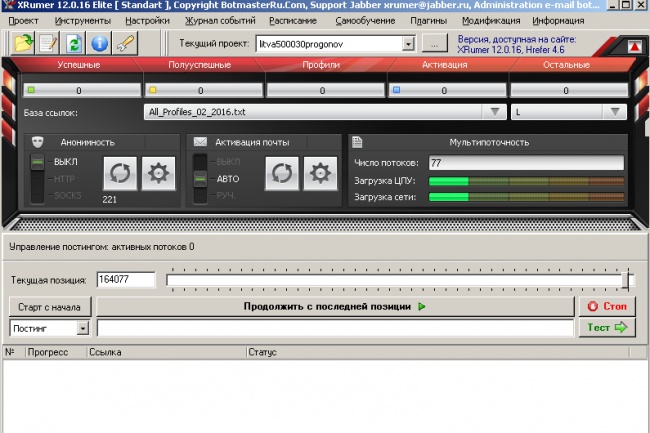Viewport: 650px width, 433px height.
Task: Click the edit project notepad icon
Action: 48,43
